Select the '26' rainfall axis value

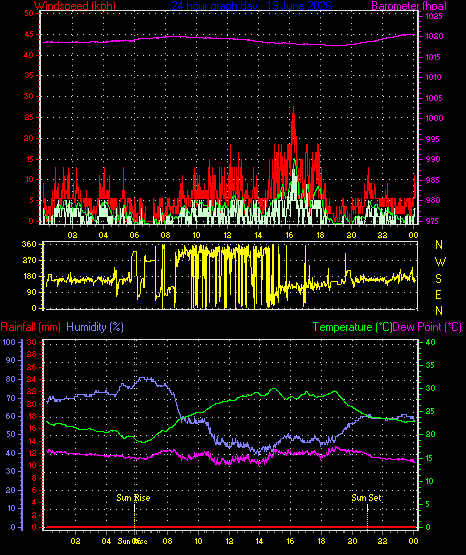pos(32,367)
